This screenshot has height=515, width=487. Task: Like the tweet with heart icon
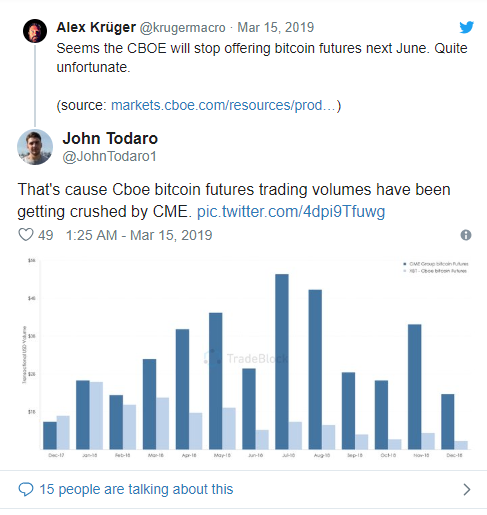pyautogui.click(x=25, y=235)
